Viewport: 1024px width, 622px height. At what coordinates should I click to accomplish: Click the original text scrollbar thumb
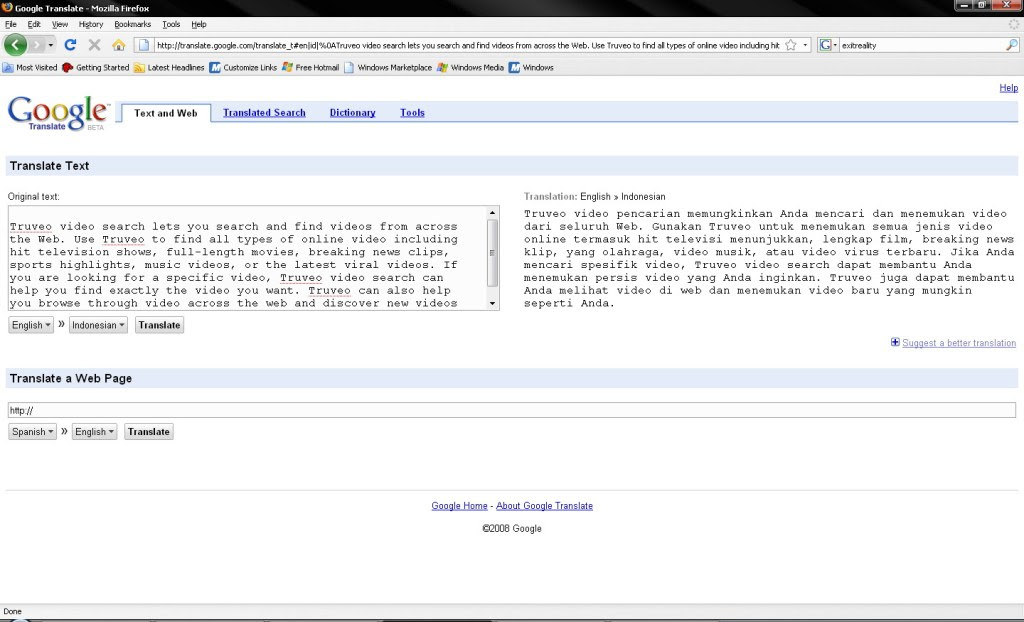pyautogui.click(x=492, y=253)
